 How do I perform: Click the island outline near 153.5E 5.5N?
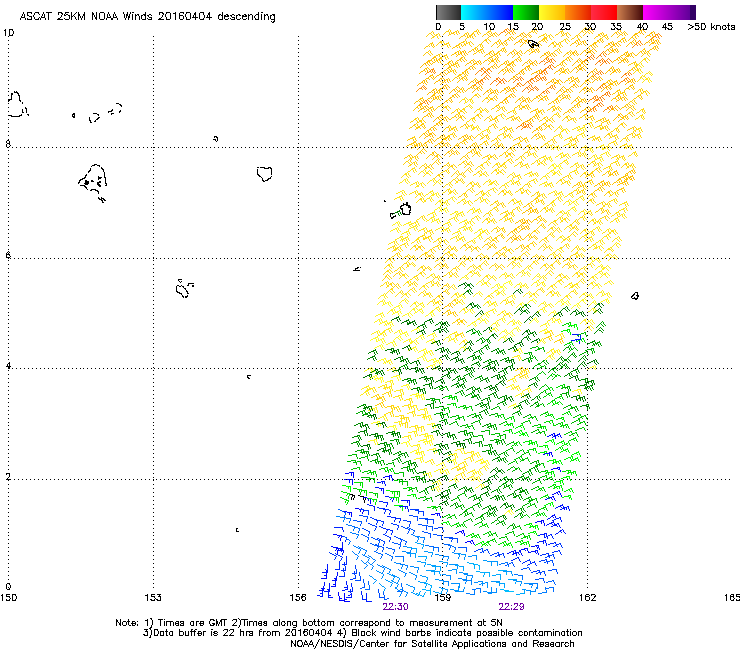pyautogui.click(x=184, y=288)
